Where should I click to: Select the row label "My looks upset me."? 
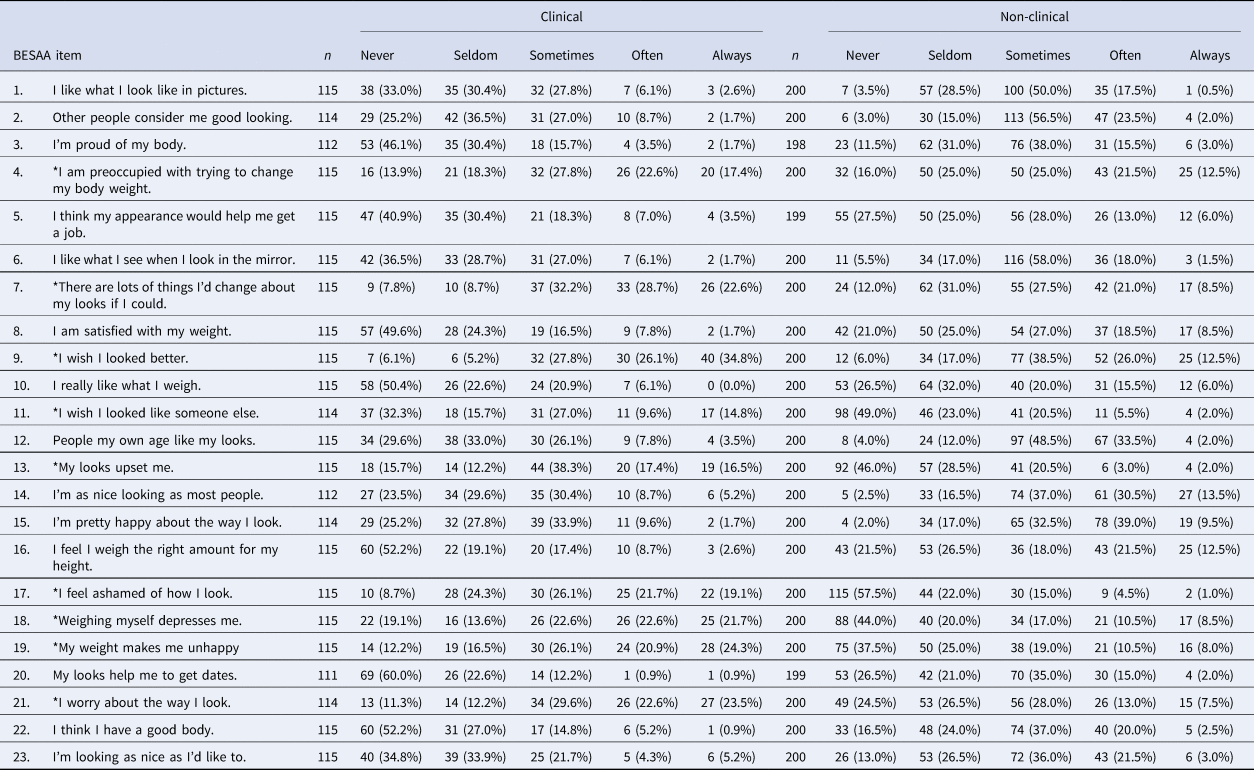pos(117,469)
